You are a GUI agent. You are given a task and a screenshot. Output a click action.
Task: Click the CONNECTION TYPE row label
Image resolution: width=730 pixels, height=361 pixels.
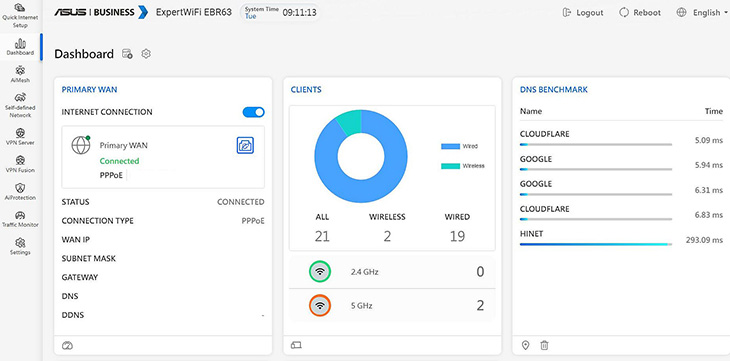97,221
